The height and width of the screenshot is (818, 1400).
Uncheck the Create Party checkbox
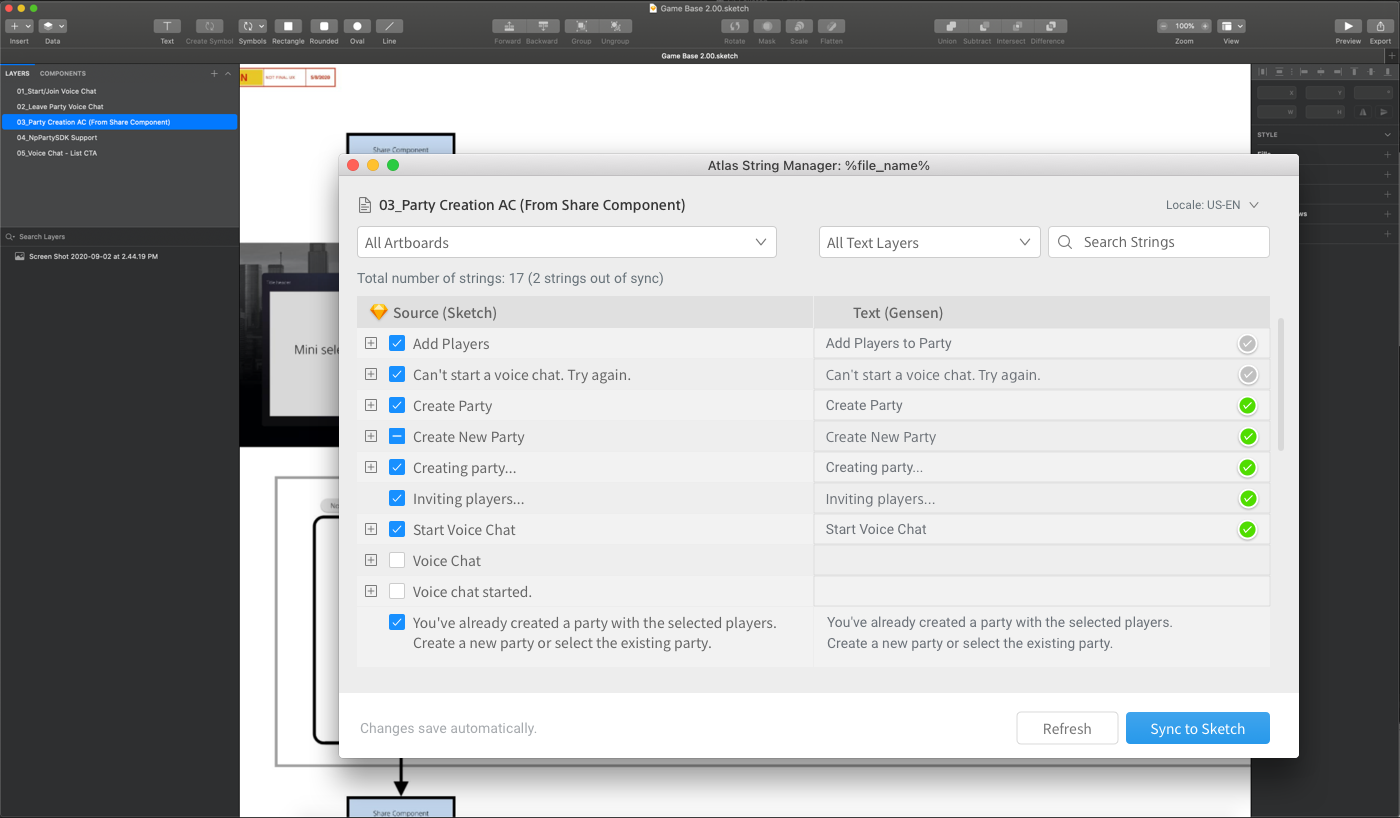(397, 405)
